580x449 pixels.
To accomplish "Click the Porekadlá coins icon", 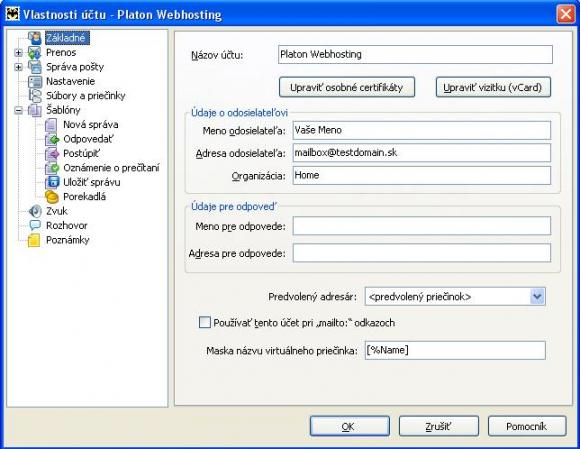I will pyautogui.click(x=51, y=197).
